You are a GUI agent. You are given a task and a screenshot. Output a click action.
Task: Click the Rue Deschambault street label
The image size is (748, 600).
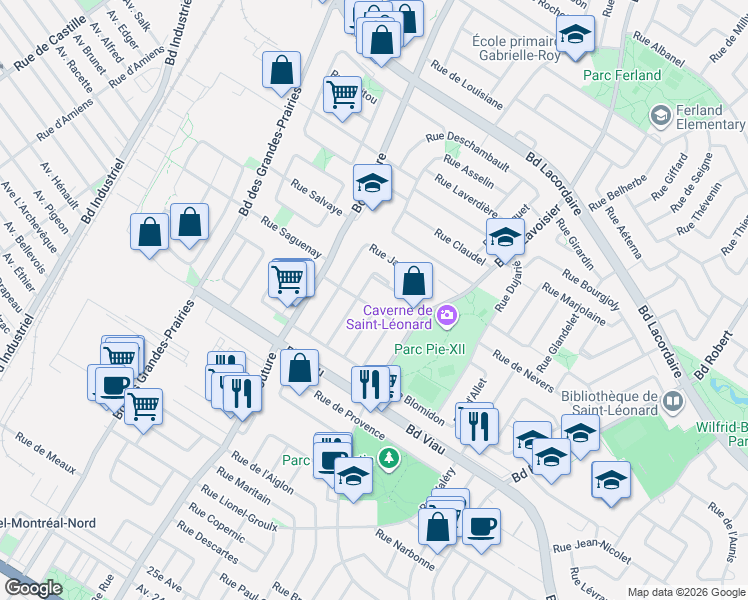(468, 152)
